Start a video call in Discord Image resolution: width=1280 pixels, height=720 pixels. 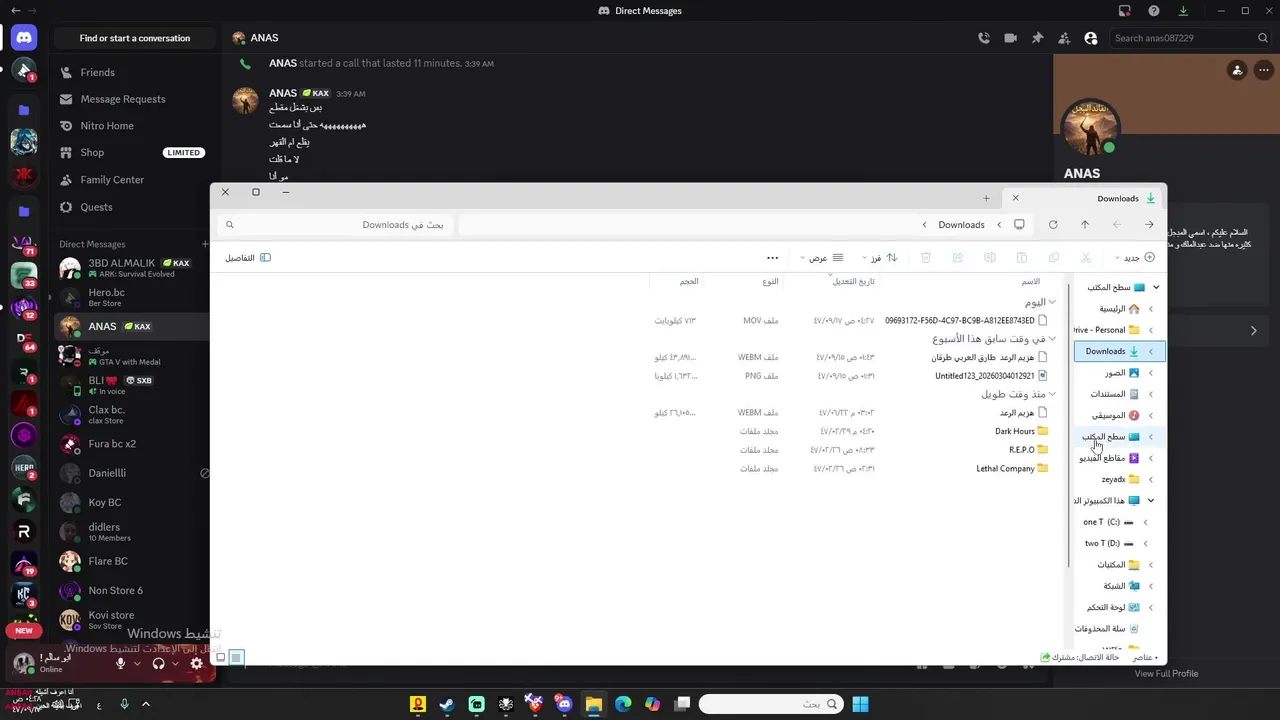[x=1010, y=38]
